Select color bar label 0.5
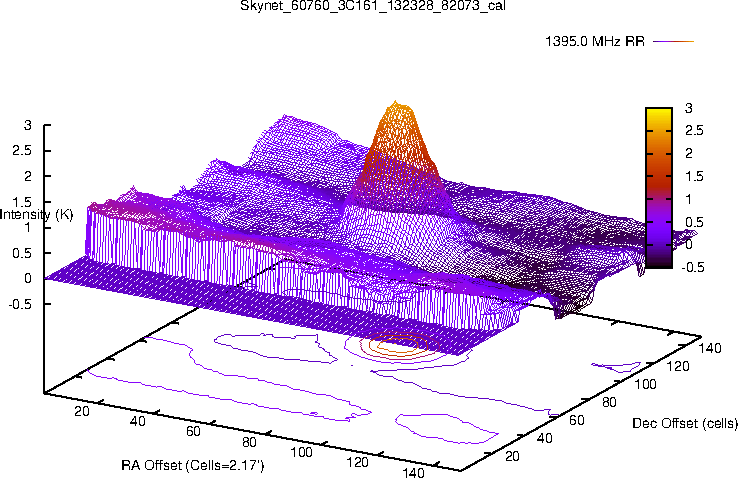 (x=694, y=222)
